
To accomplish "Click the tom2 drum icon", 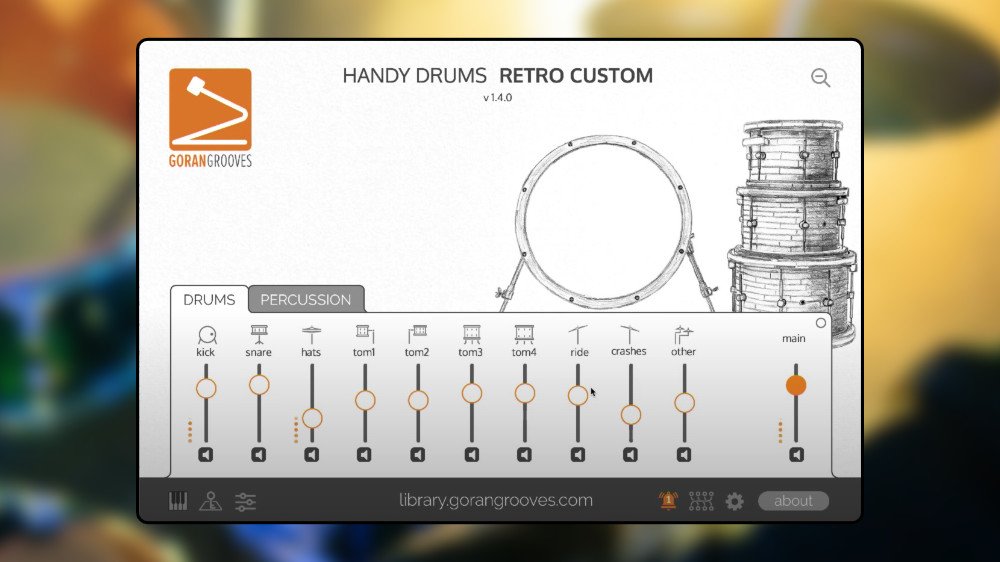I will (x=418, y=335).
